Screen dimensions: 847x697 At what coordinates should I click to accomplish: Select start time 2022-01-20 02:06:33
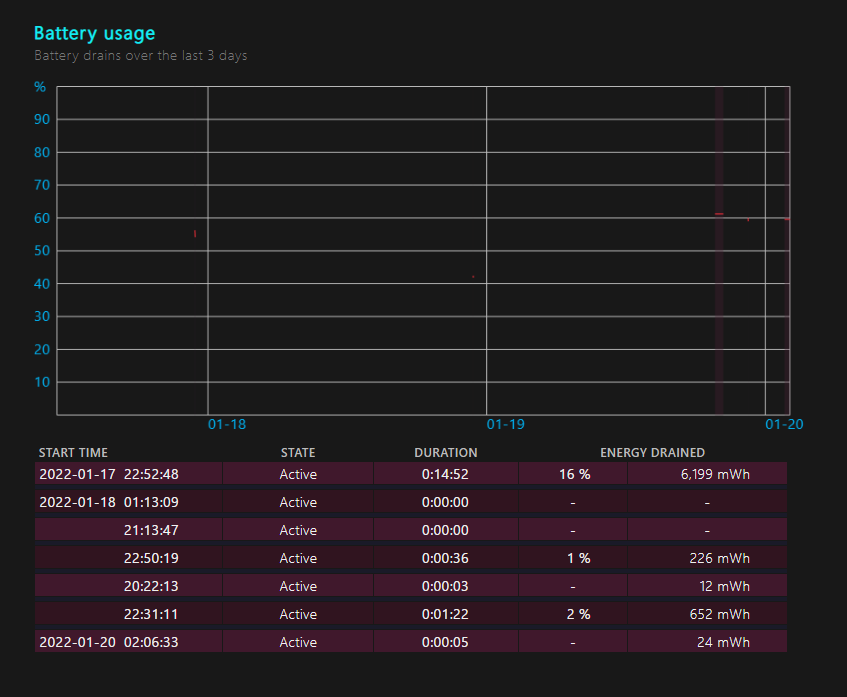point(109,642)
